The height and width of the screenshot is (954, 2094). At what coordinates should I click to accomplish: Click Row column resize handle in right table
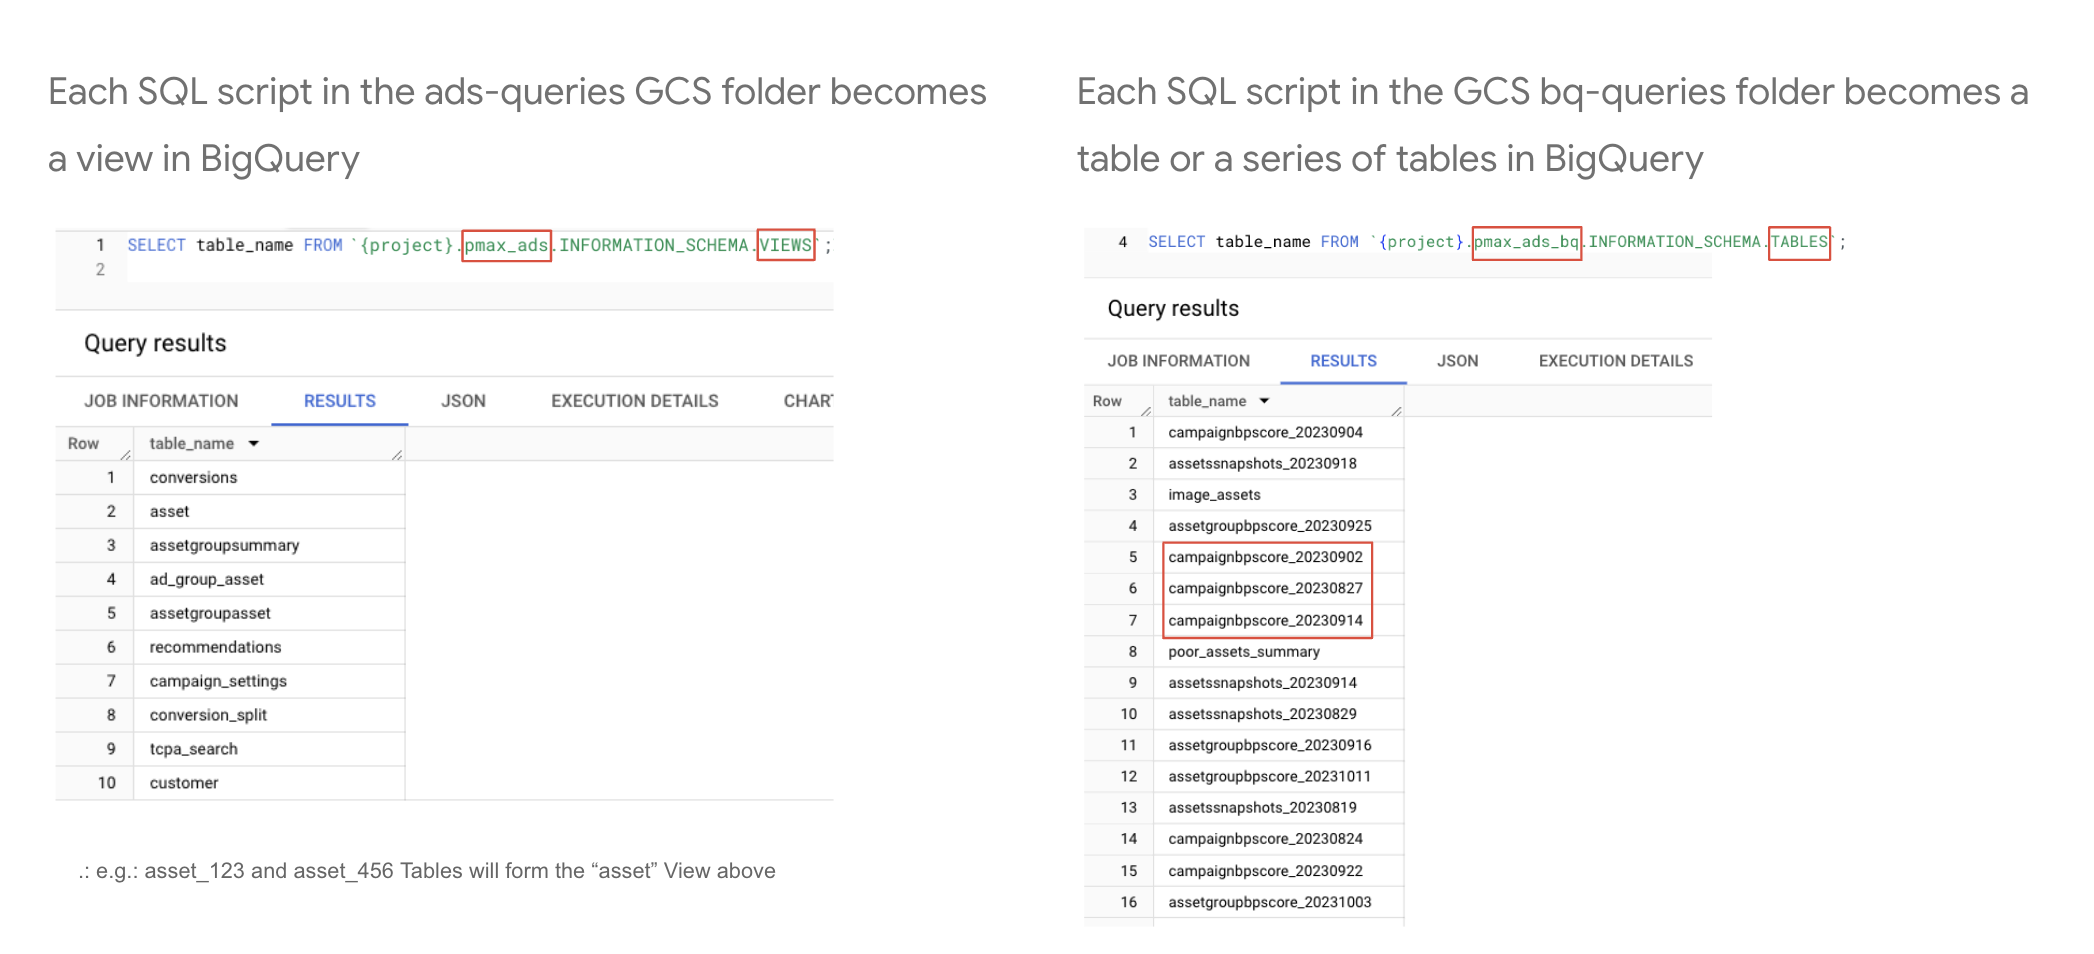coord(1146,411)
